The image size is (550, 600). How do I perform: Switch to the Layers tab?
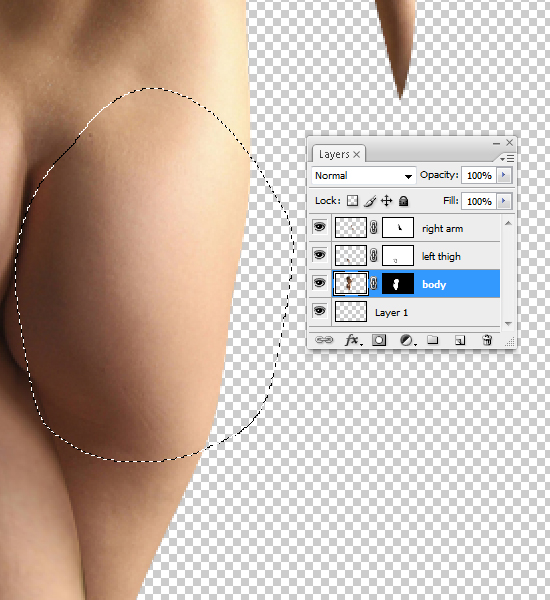click(334, 154)
